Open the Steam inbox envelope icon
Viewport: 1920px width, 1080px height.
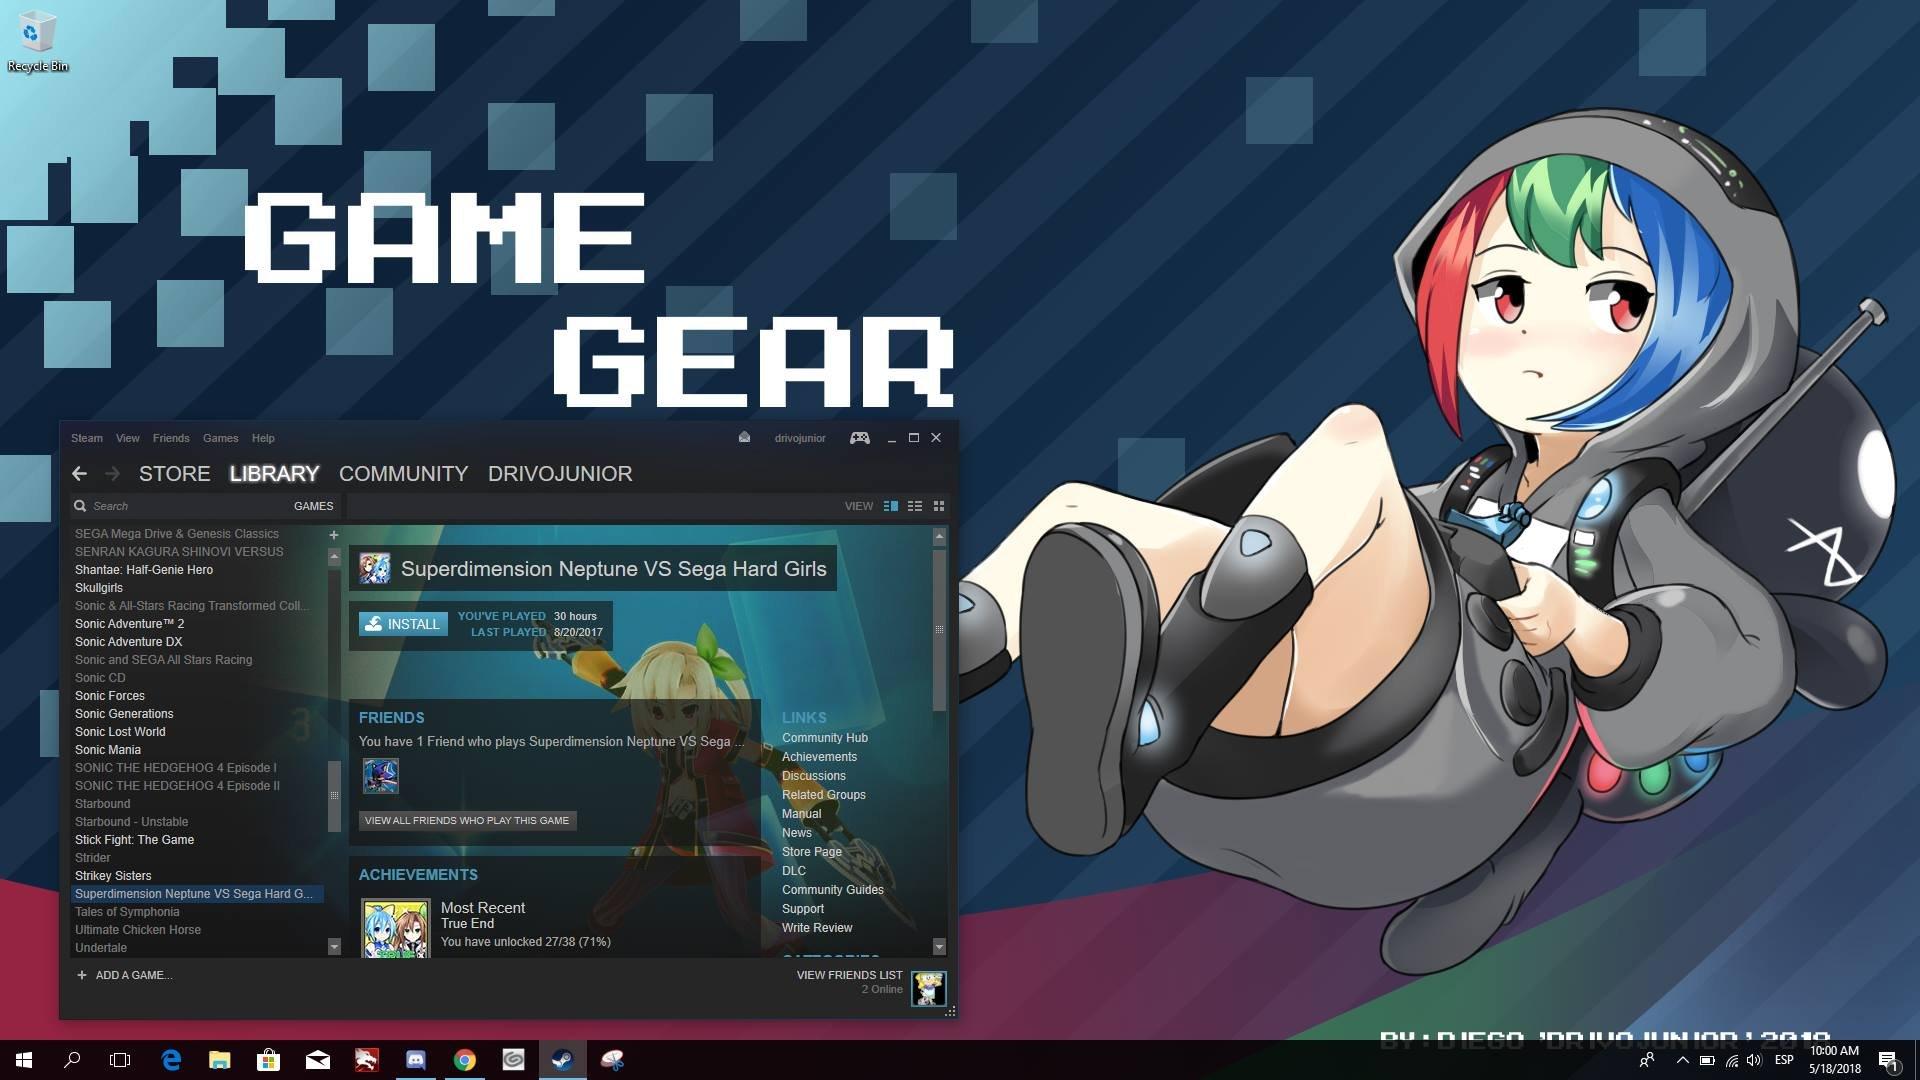[744, 438]
